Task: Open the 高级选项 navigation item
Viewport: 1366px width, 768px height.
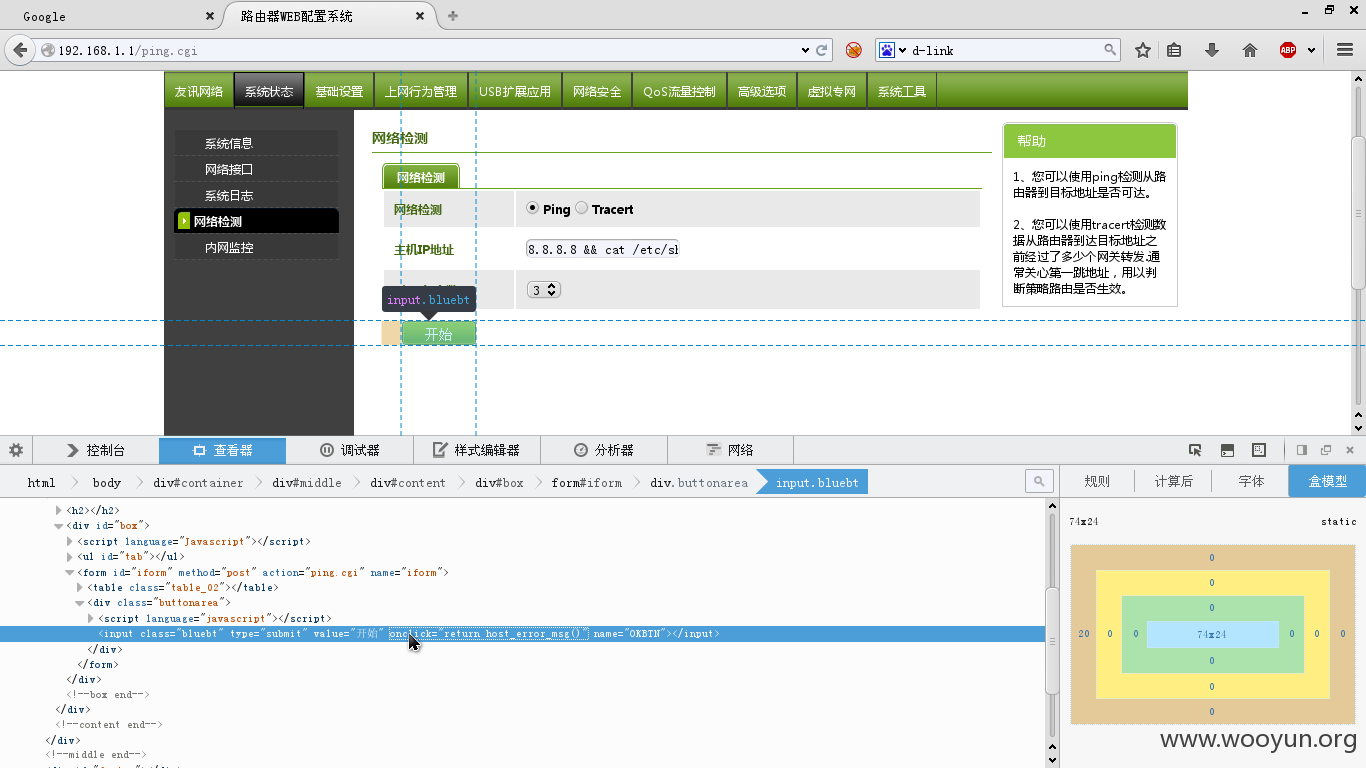Action: coord(762,91)
